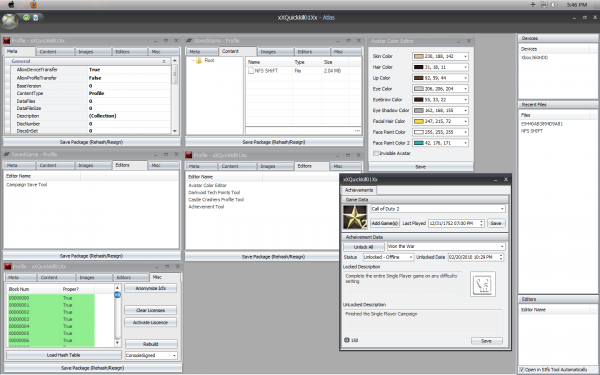Save the Avatar Color Editor settings
This screenshot has width=600, height=375.
point(421,167)
